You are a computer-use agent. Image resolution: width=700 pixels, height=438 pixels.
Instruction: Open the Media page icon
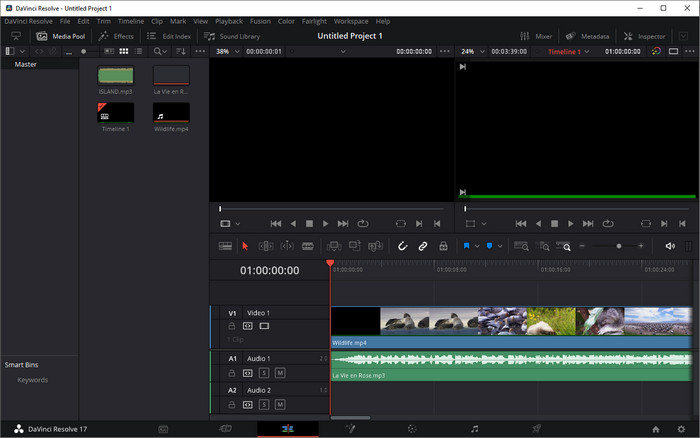tap(163, 429)
